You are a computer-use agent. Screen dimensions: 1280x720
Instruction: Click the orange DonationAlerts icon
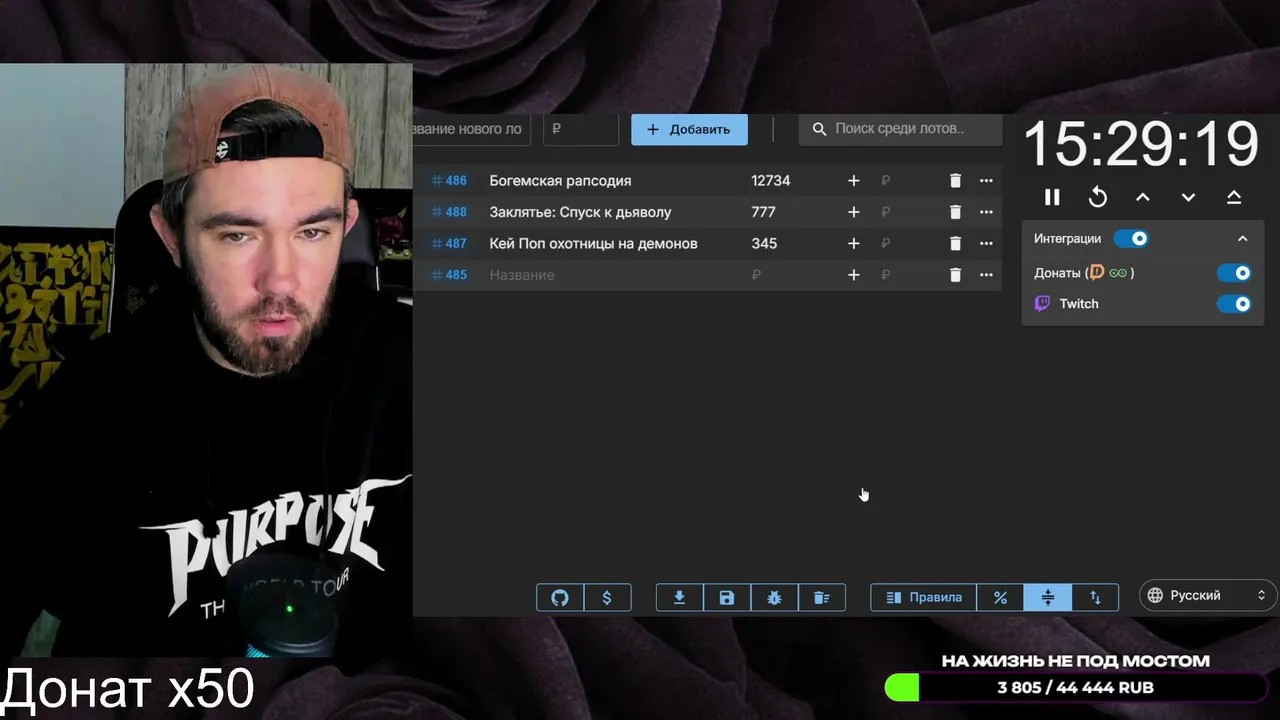(x=1097, y=273)
